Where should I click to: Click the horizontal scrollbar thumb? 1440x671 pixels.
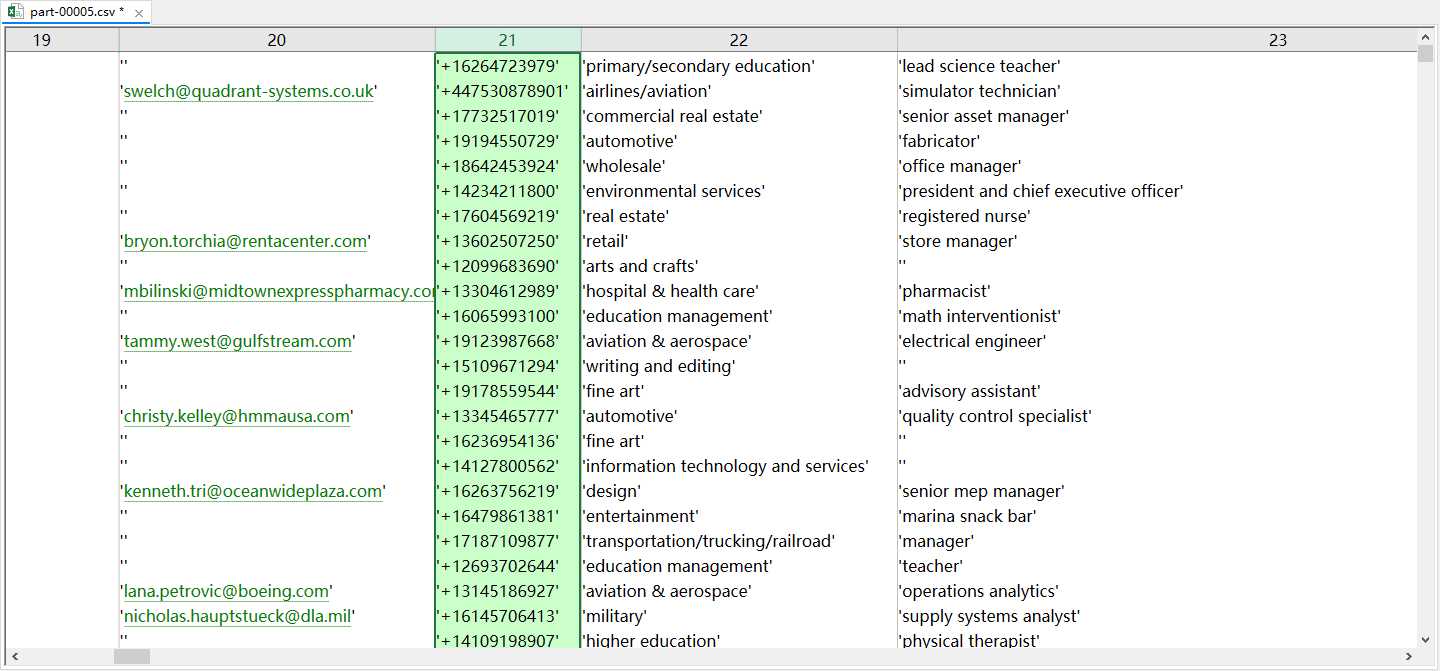[x=132, y=657]
